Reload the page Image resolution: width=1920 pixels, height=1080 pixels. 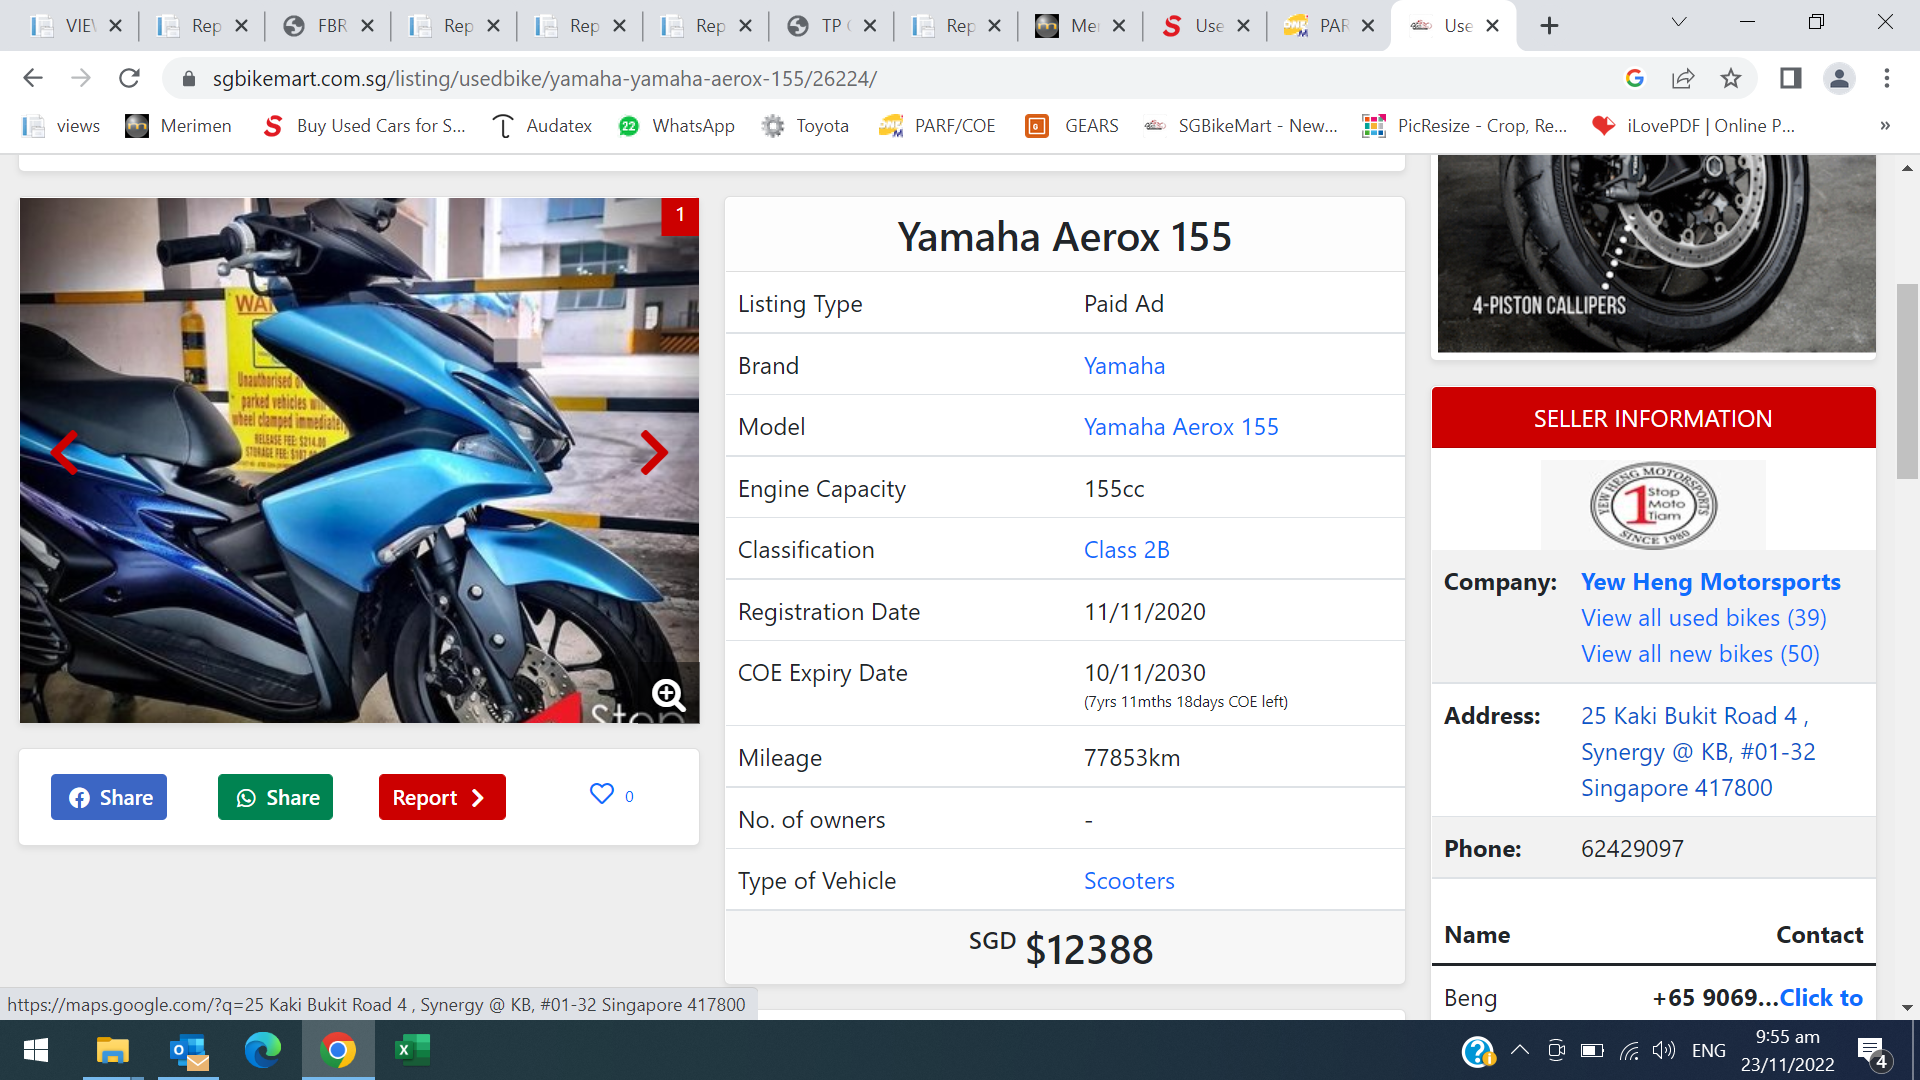[129, 78]
